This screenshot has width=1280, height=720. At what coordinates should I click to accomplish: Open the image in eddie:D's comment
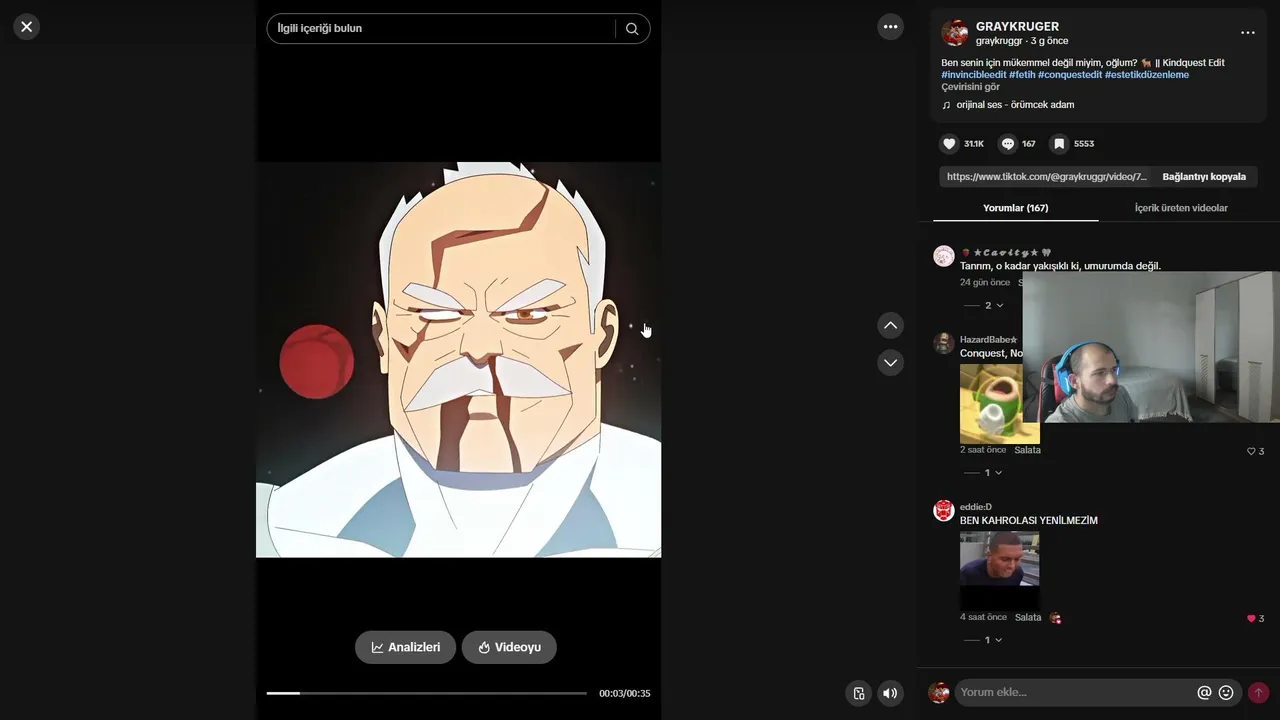(1000, 571)
